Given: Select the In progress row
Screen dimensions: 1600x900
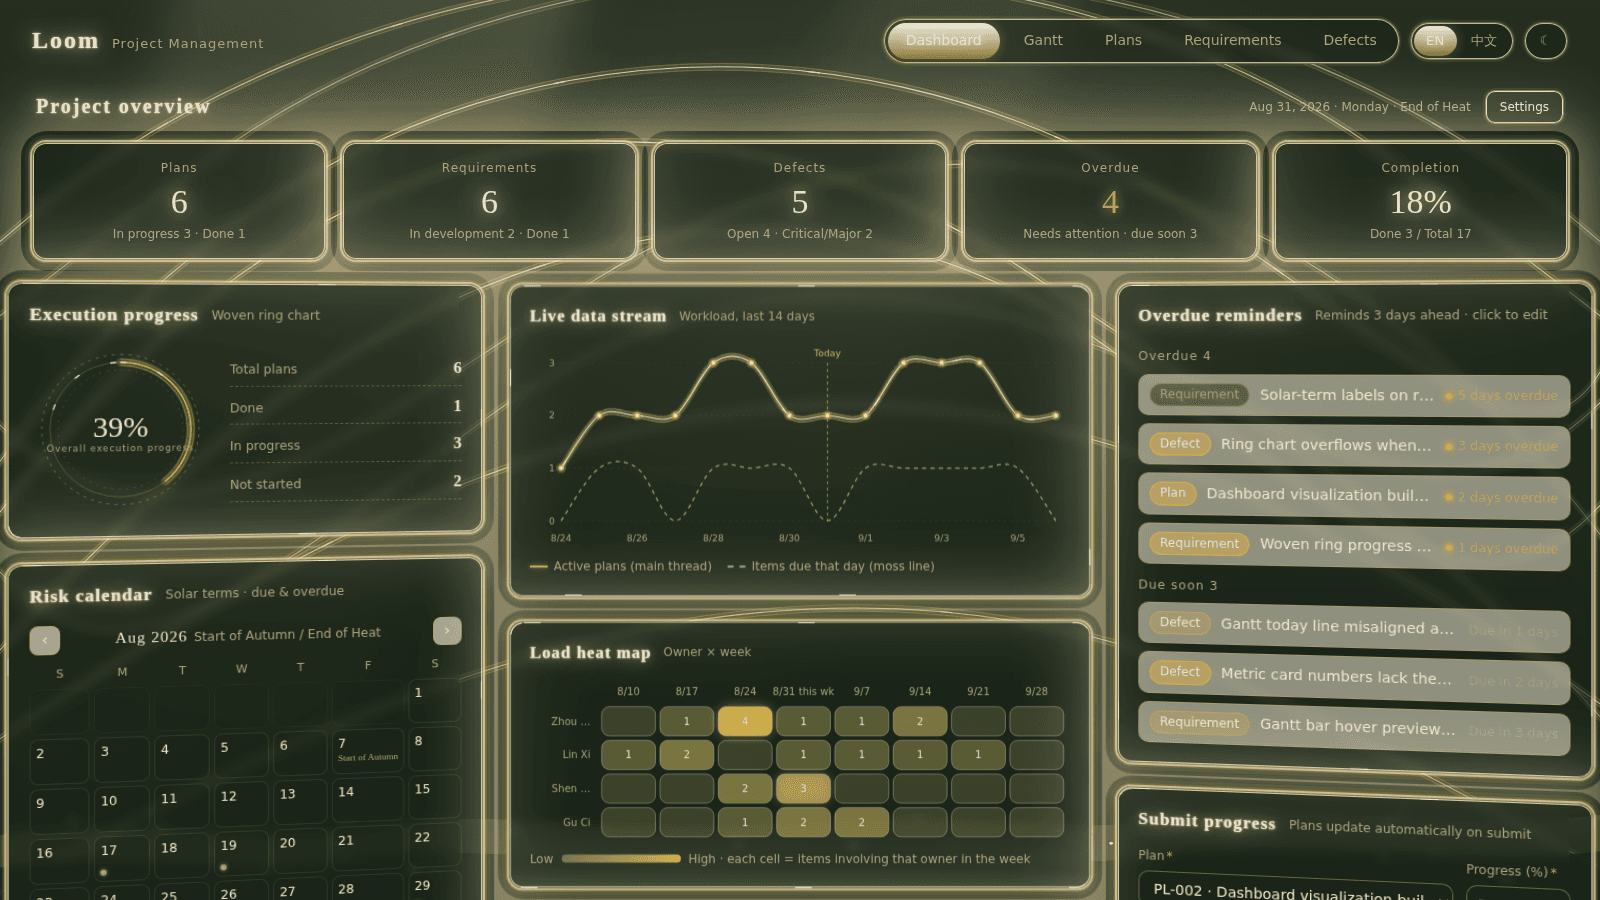Looking at the screenshot, I should pyautogui.click(x=346, y=445).
